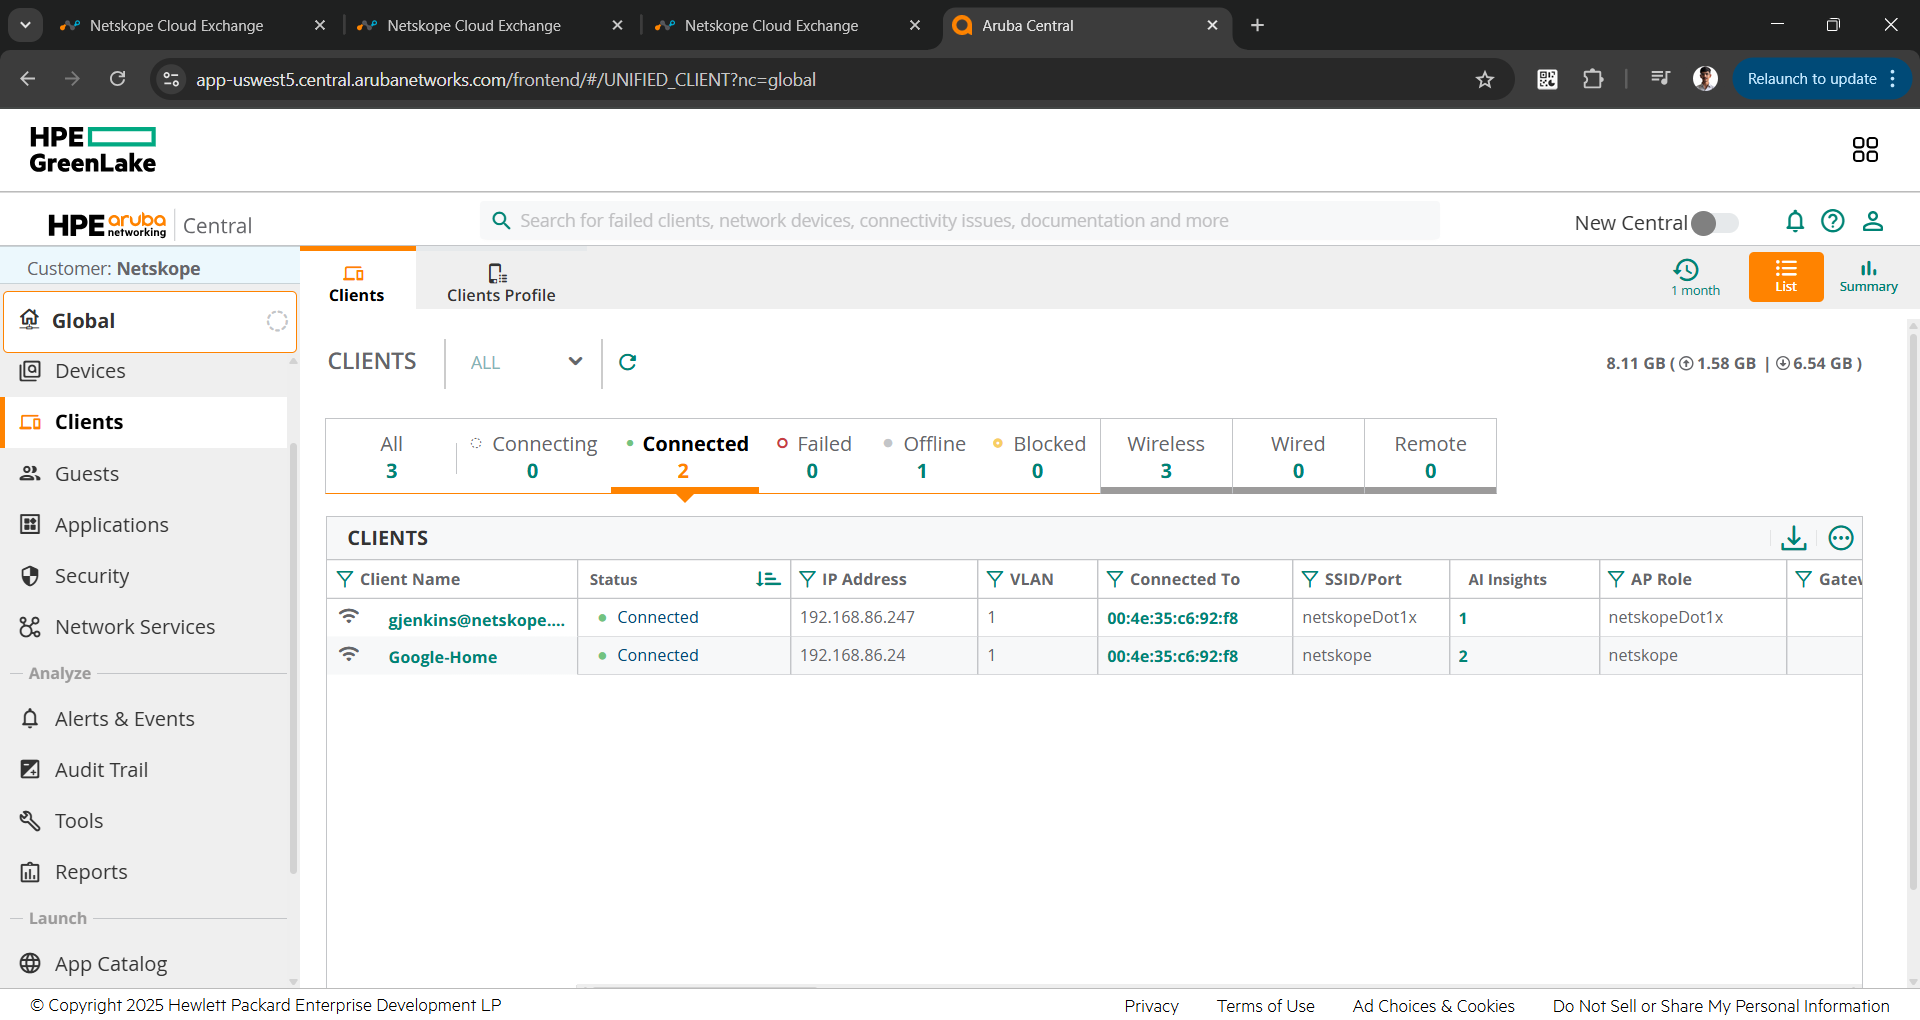Image resolution: width=1920 pixels, height=1020 pixels.
Task: Select the List view button
Action: pyautogui.click(x=1786, y=277)
